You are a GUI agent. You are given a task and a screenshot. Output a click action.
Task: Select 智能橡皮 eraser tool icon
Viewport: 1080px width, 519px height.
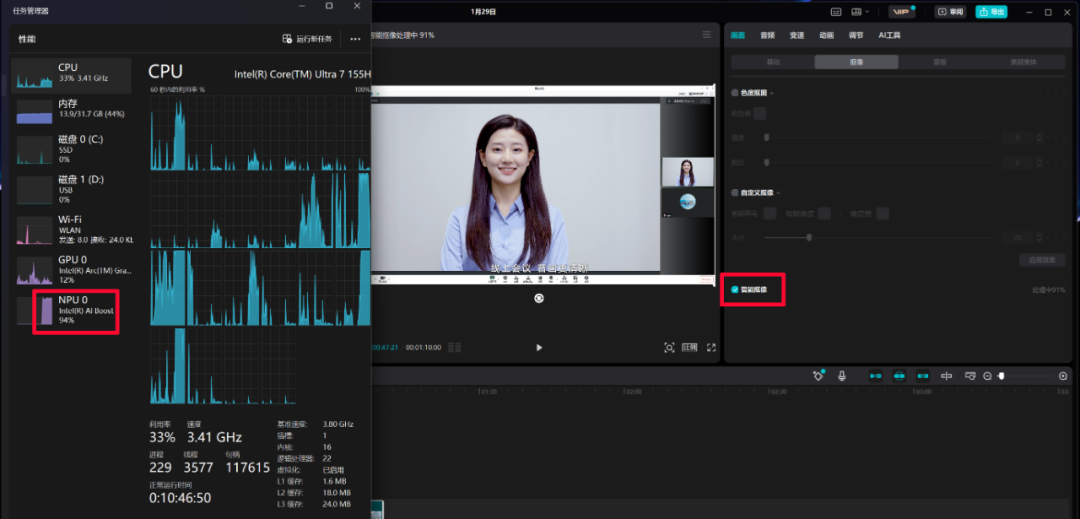[824, 214]
